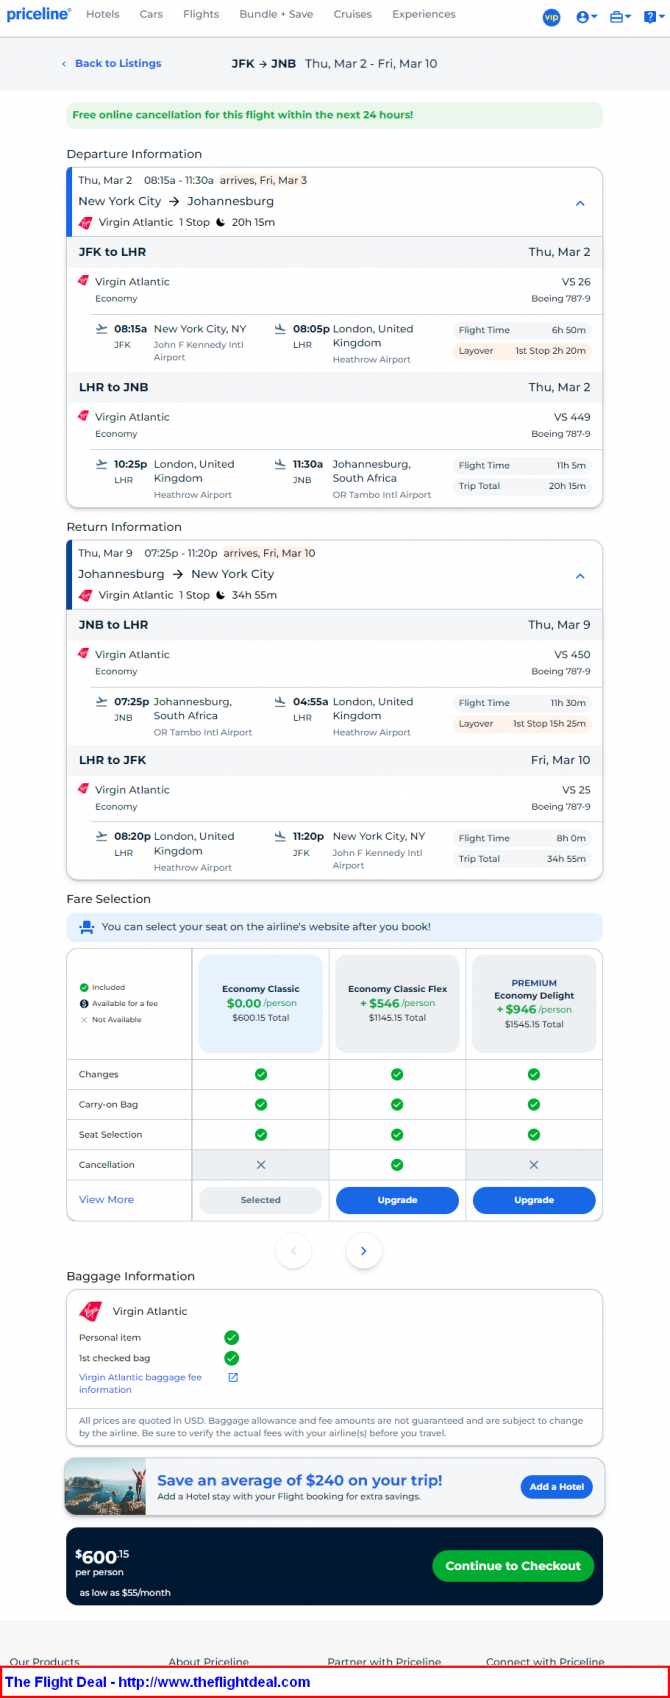This screenshot has height=1698, width=670.
Task: Open the My Trips briefcase dropdown
Action: [x=620, y=17]
